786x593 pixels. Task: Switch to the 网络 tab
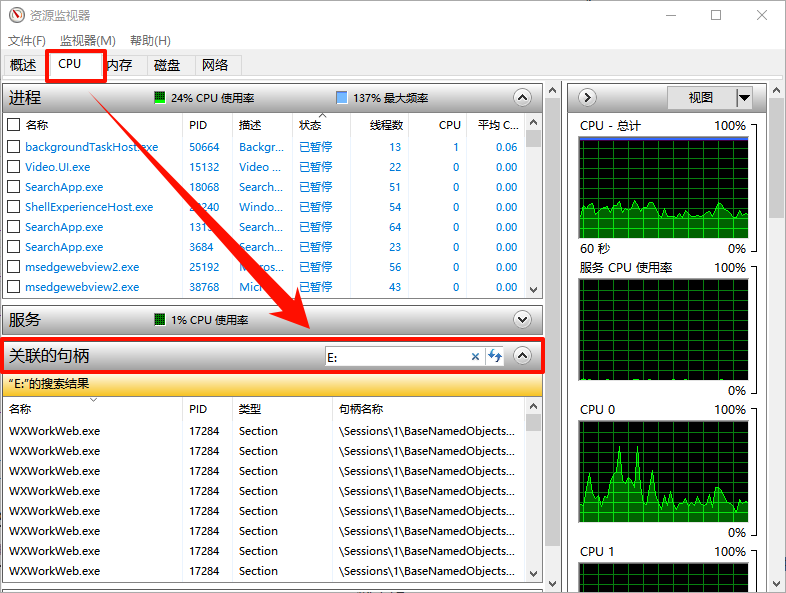[x=215, y=65]
